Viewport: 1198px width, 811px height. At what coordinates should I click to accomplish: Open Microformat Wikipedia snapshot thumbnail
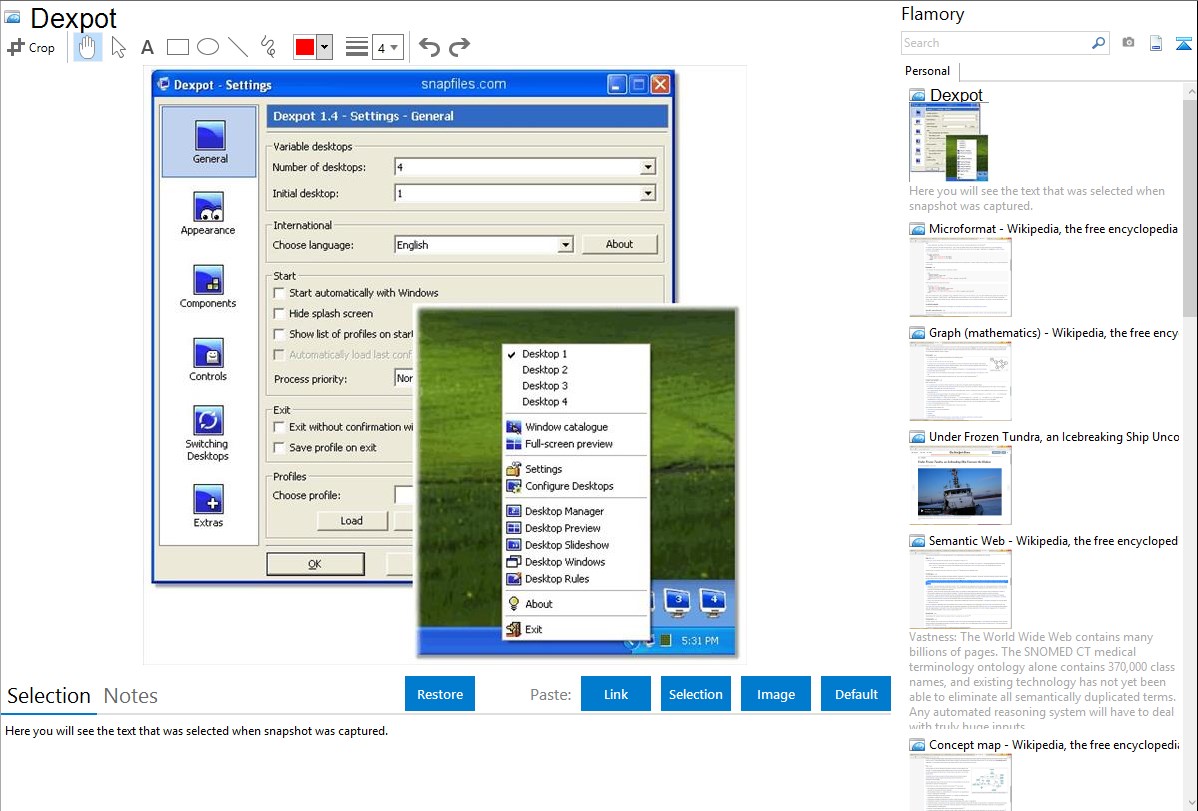click(x=960, y=277)
